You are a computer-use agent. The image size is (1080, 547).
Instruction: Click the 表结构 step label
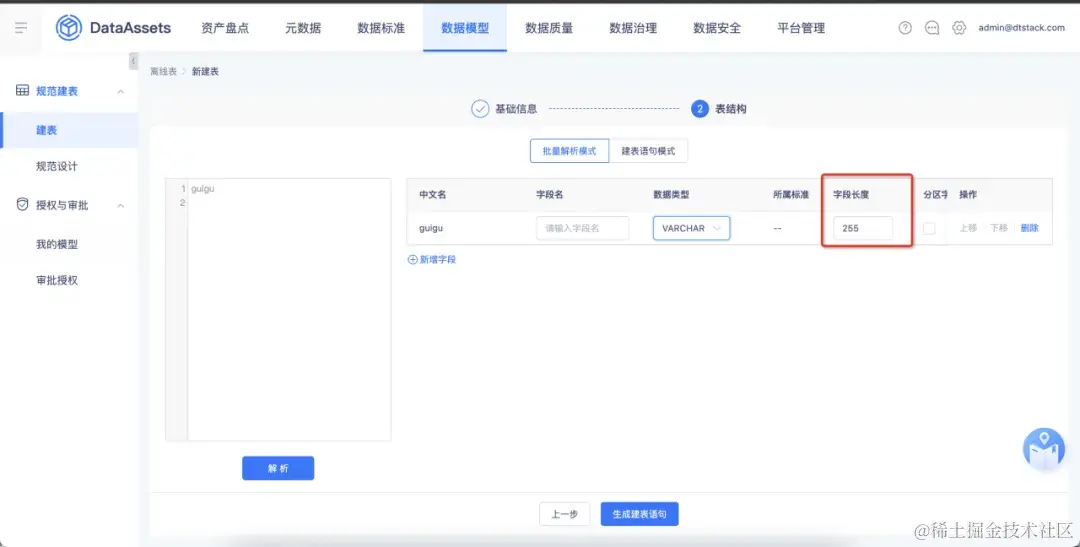[731, 109]
